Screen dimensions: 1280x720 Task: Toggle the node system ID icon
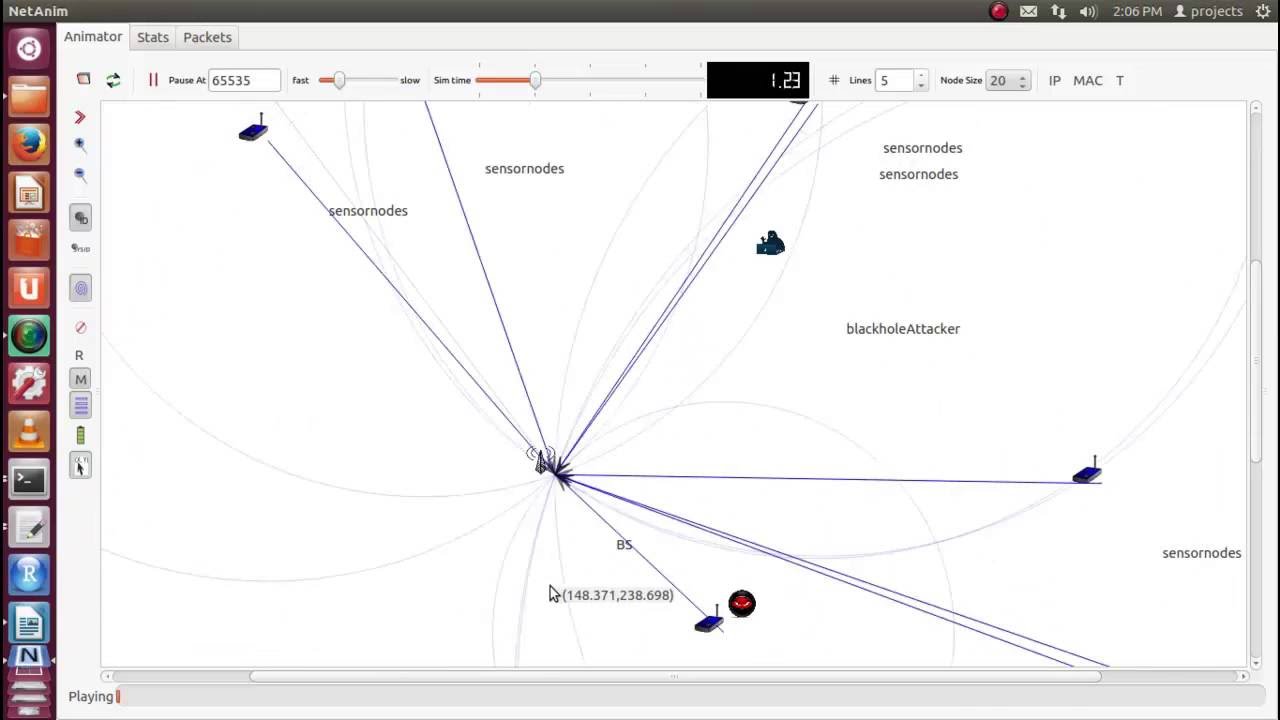tap(81, 248)
